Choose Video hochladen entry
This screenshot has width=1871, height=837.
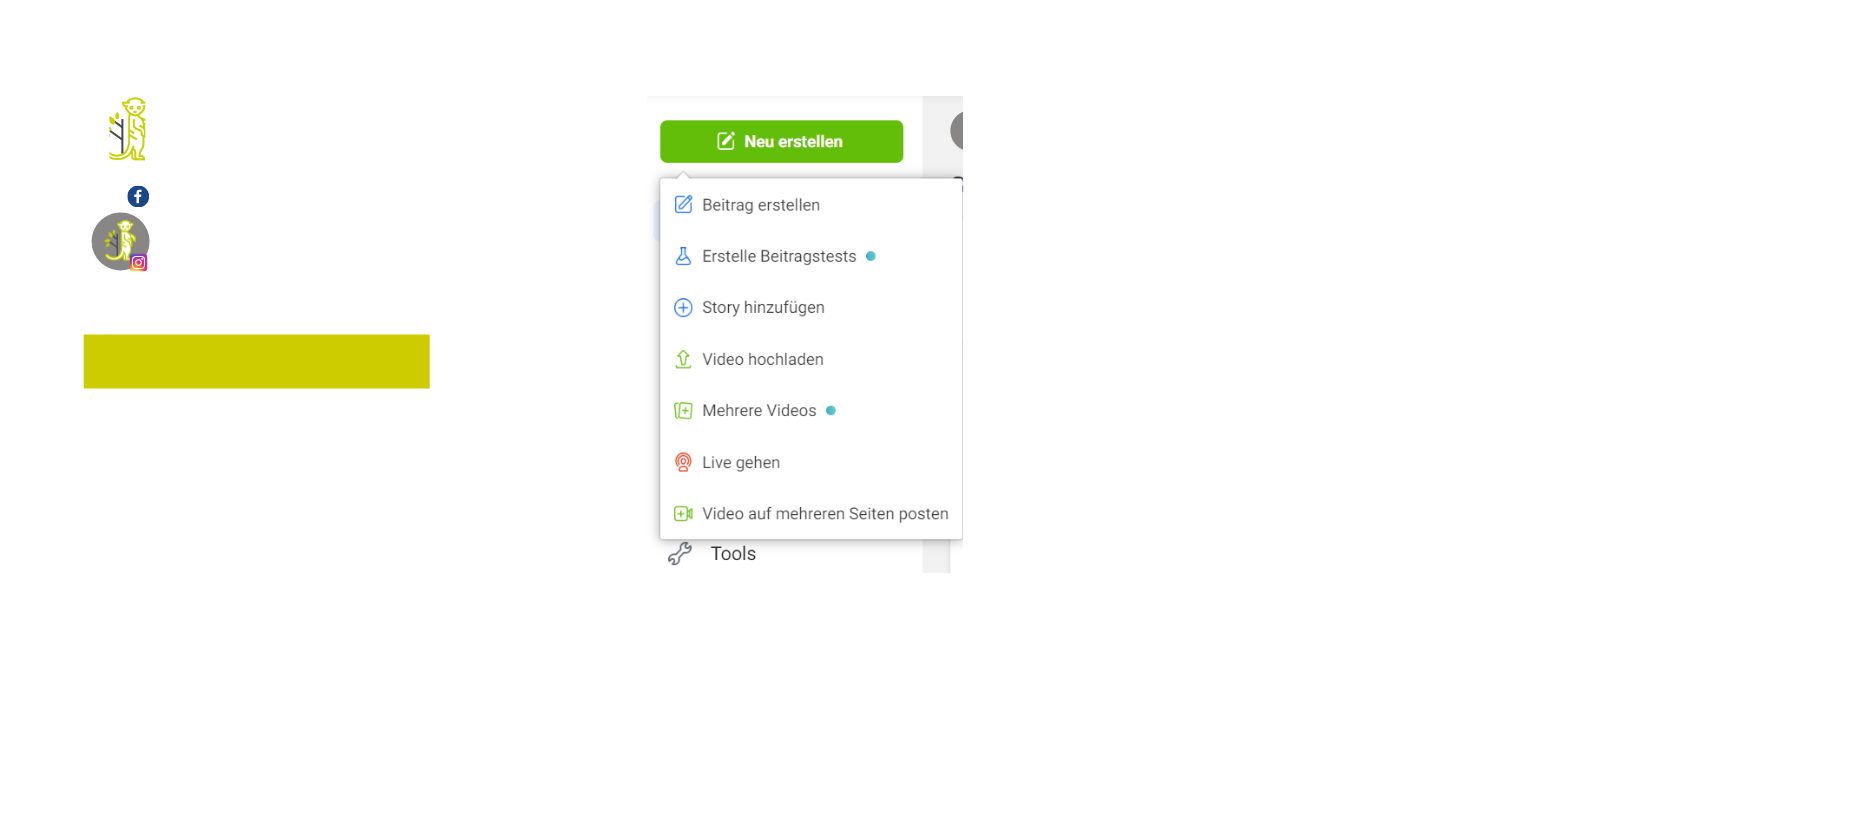(x=811, y=359)
